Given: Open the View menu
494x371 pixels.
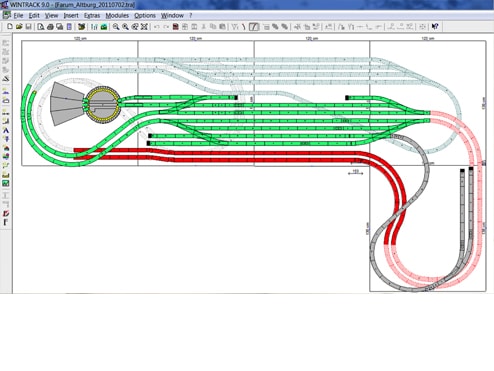Looking at the screenshot, I should tap(51, 16).
